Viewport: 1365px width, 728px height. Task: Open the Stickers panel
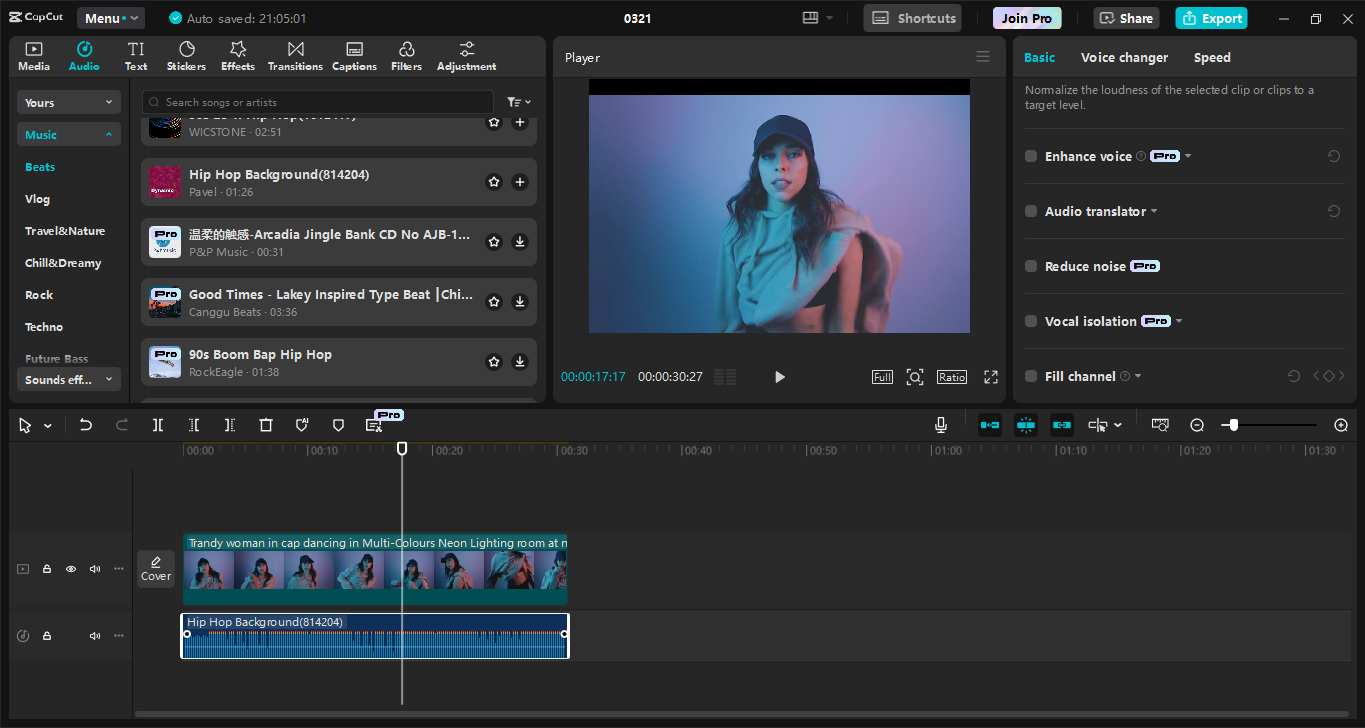[x=186, y=55]
